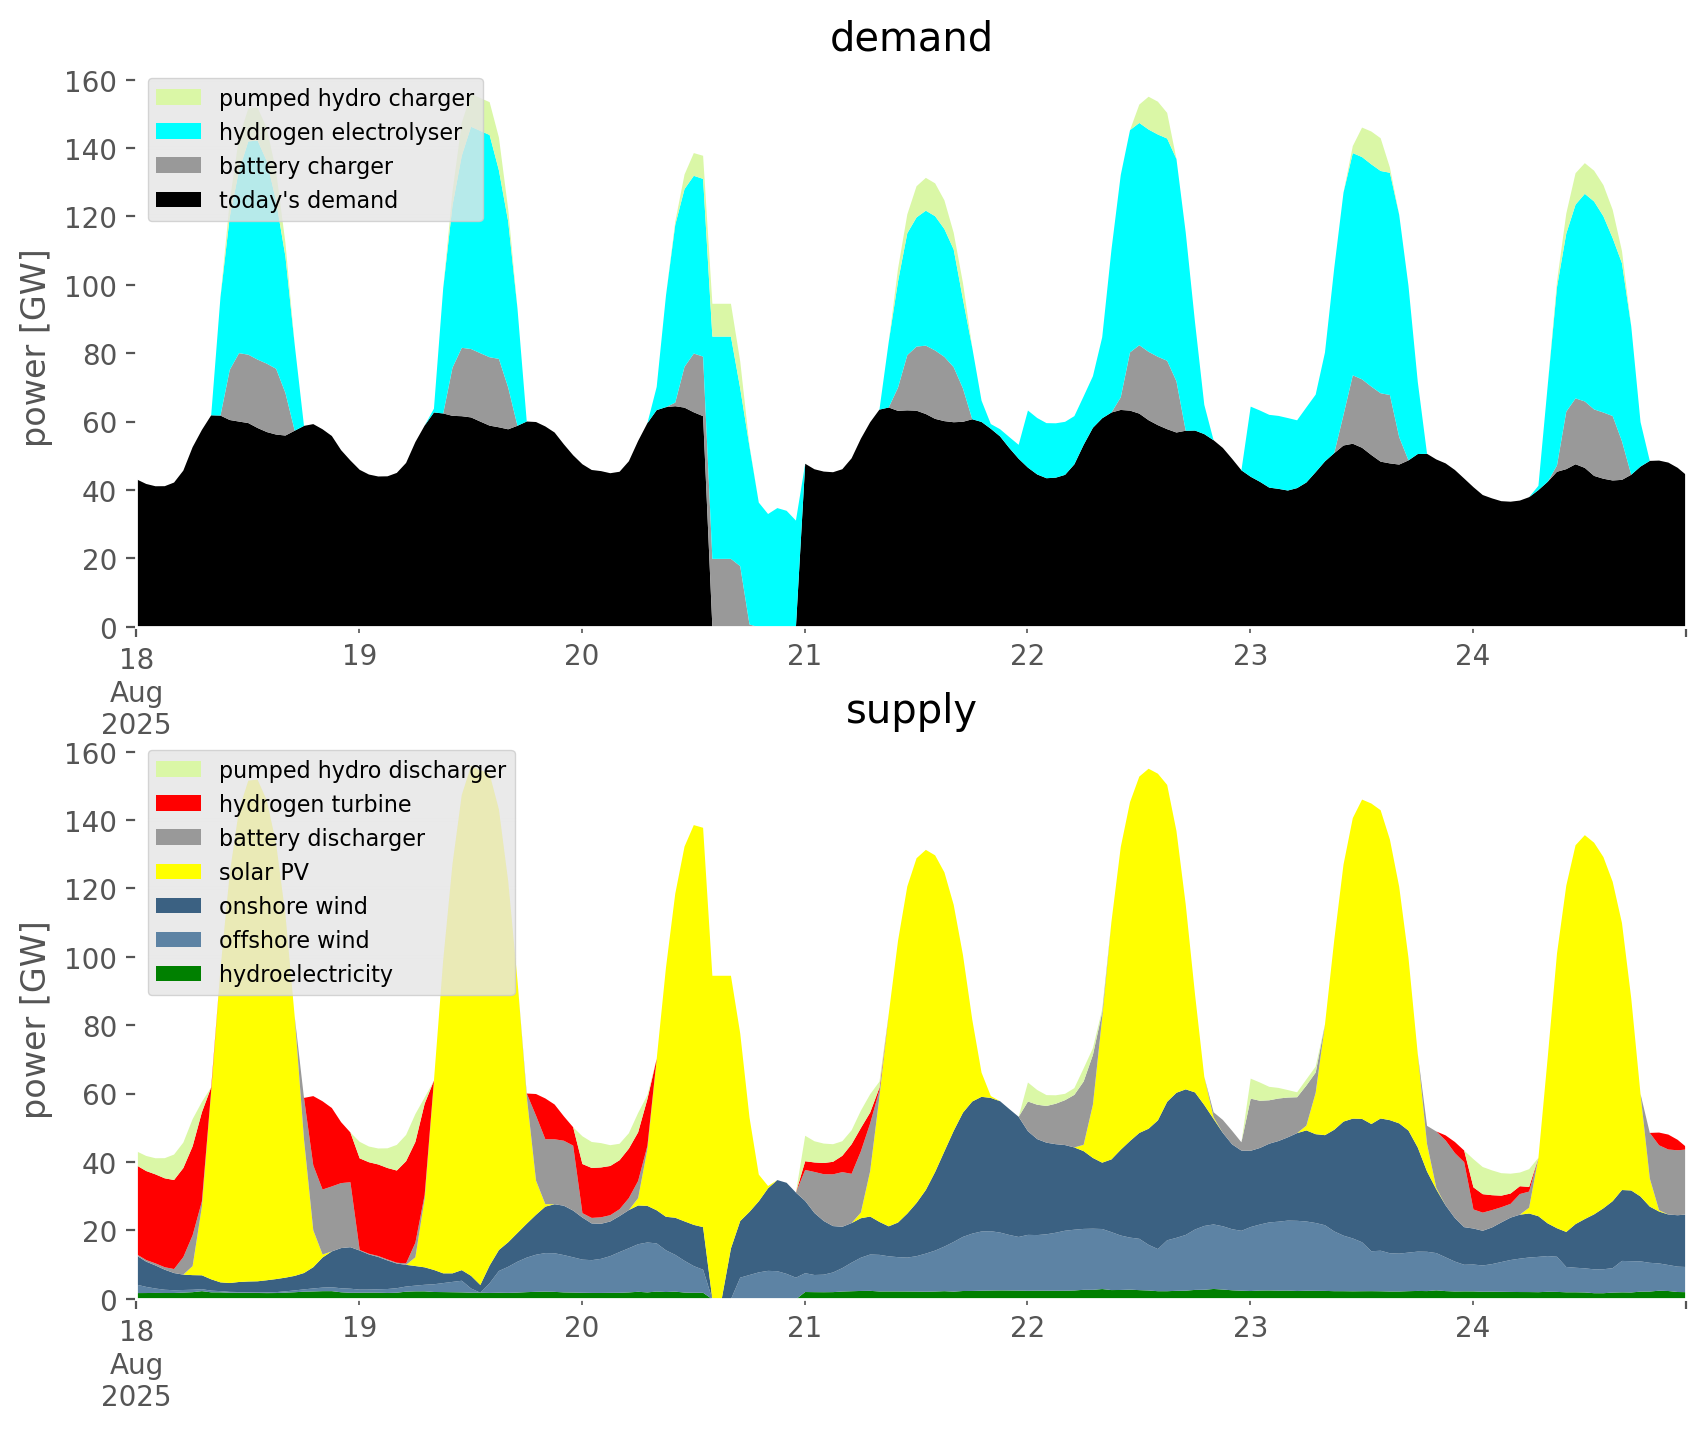
Task: Select the pumped hydro discharger legend label
Action: point(362,770)
